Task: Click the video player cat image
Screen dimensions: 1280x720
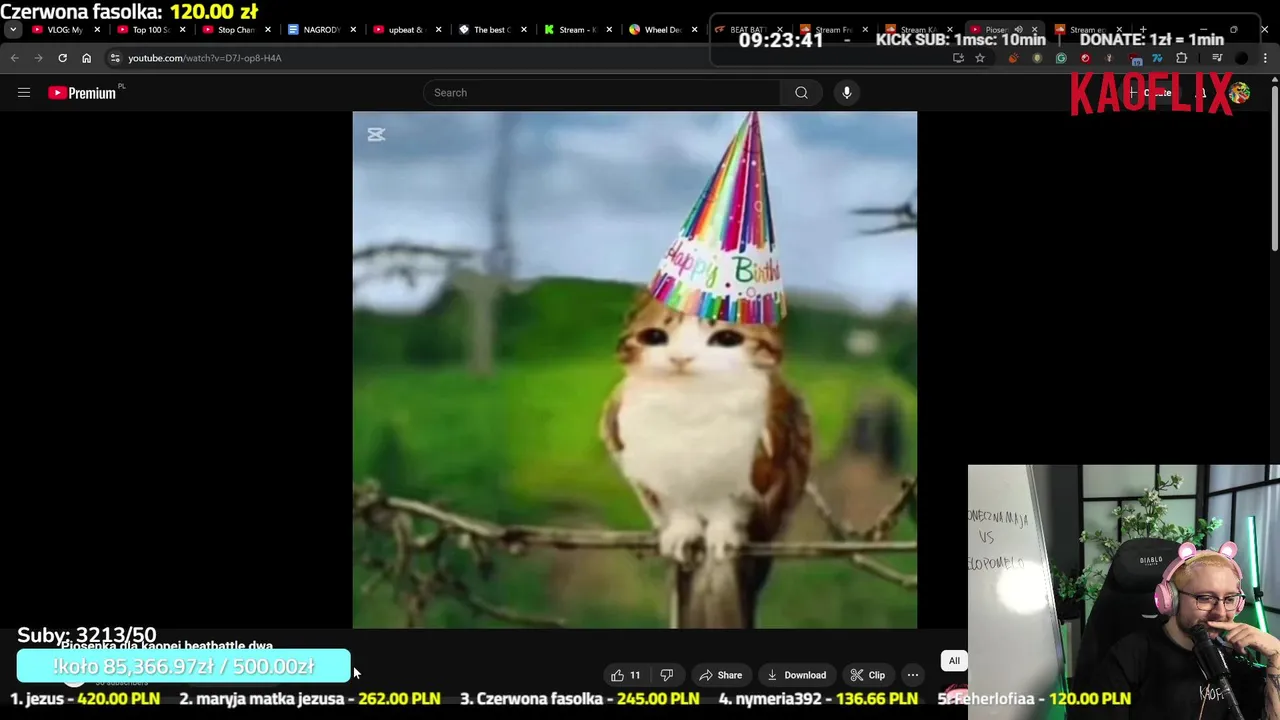Action: coord(635,370)
